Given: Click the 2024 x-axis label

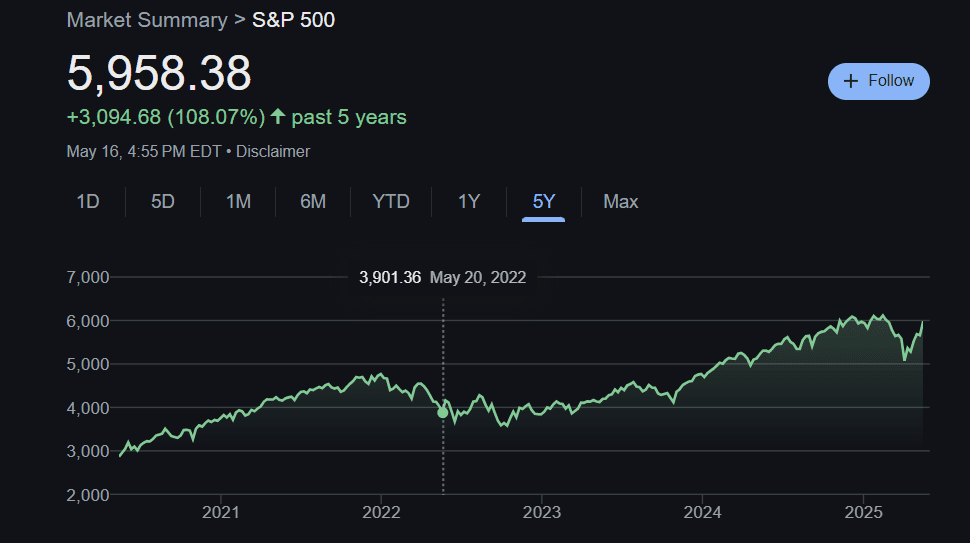Looking at the screenshot, I should point(702,512).
